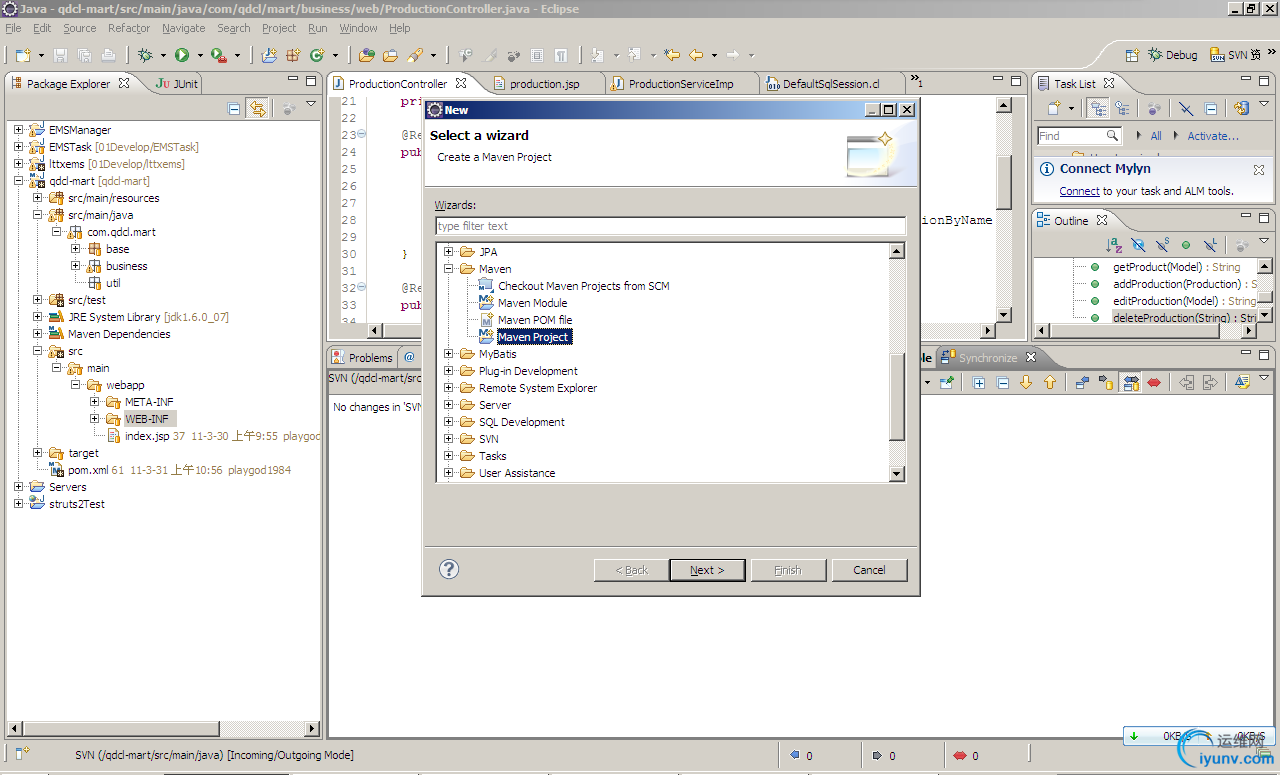Viewport: 1280px width, 775px height.
Task: Go to next difference in Synchronize view
Action: 1026,382
